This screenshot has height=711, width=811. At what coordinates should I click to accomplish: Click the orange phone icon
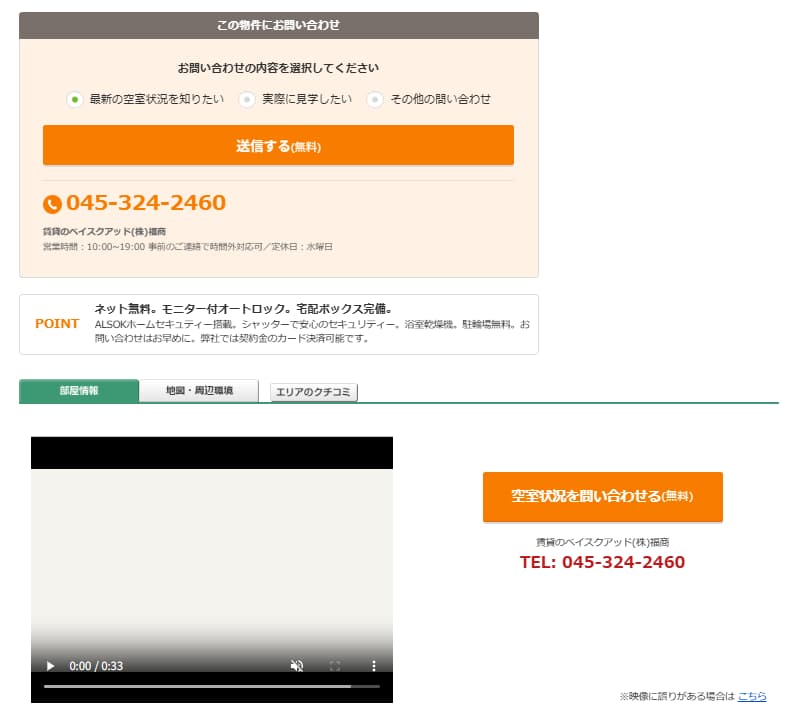coord(52,204)
